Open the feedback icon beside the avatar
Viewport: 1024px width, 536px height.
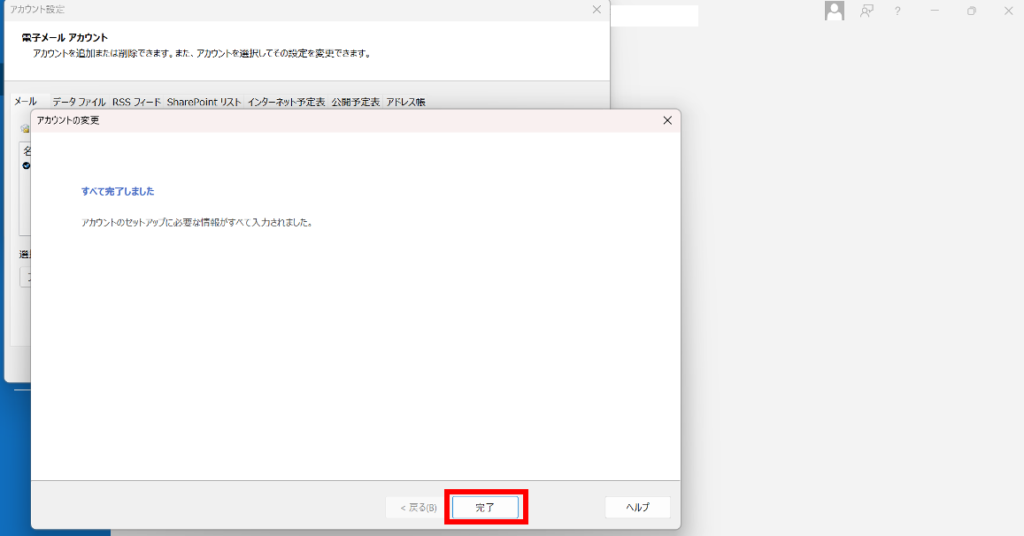(867, 10)
